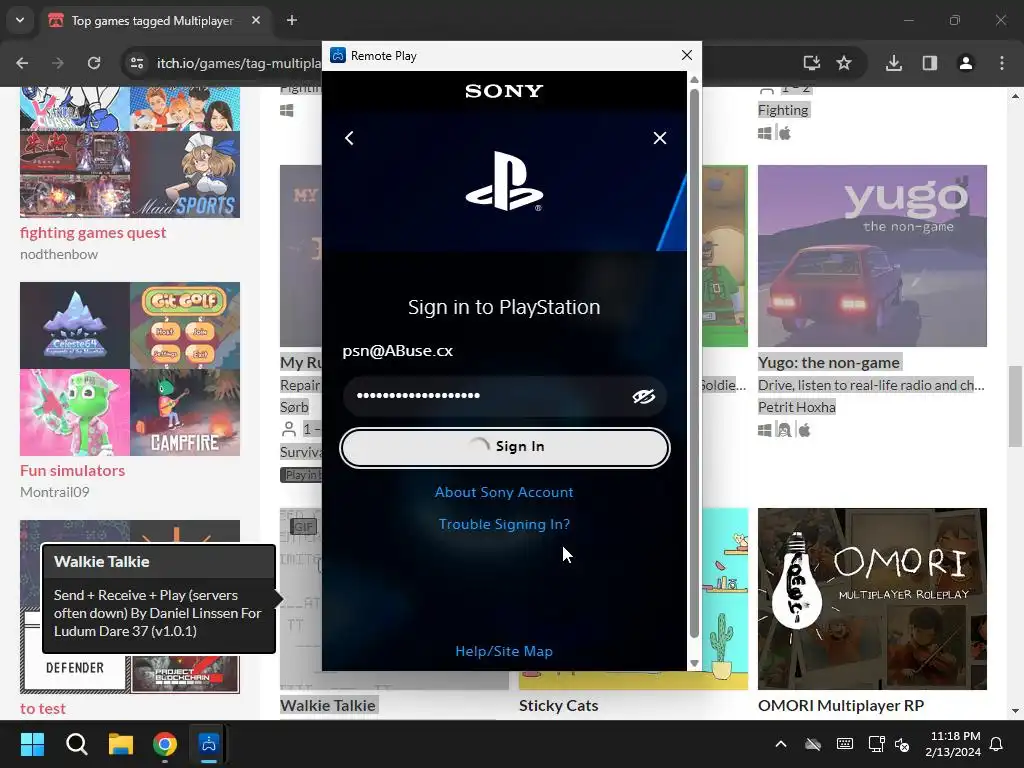Image resolution: width=1024 pixels, height=768 pixels.
Task: Open Walkie Talkie game title link
Action: click(328, 706)
